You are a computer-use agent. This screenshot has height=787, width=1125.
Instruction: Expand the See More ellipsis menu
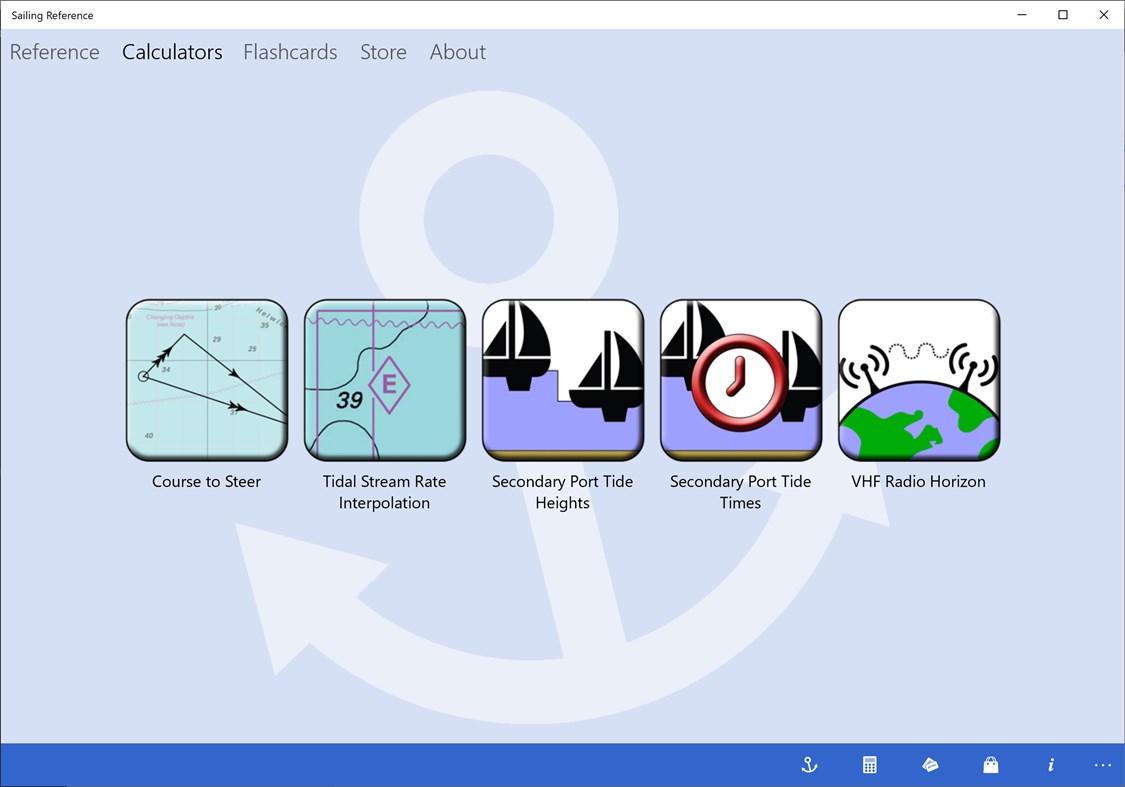(1102, 764)
